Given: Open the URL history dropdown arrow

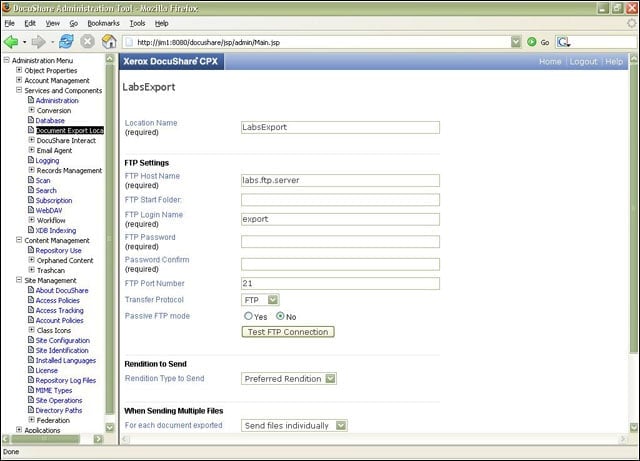Looking at the screenshot, I should tap(516, 42).
